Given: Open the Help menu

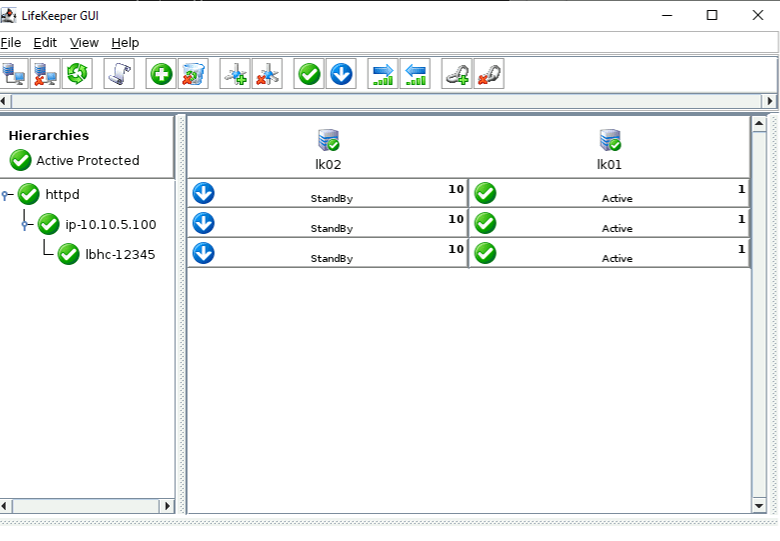Looking at the screenshot, I should pos(125,43).
